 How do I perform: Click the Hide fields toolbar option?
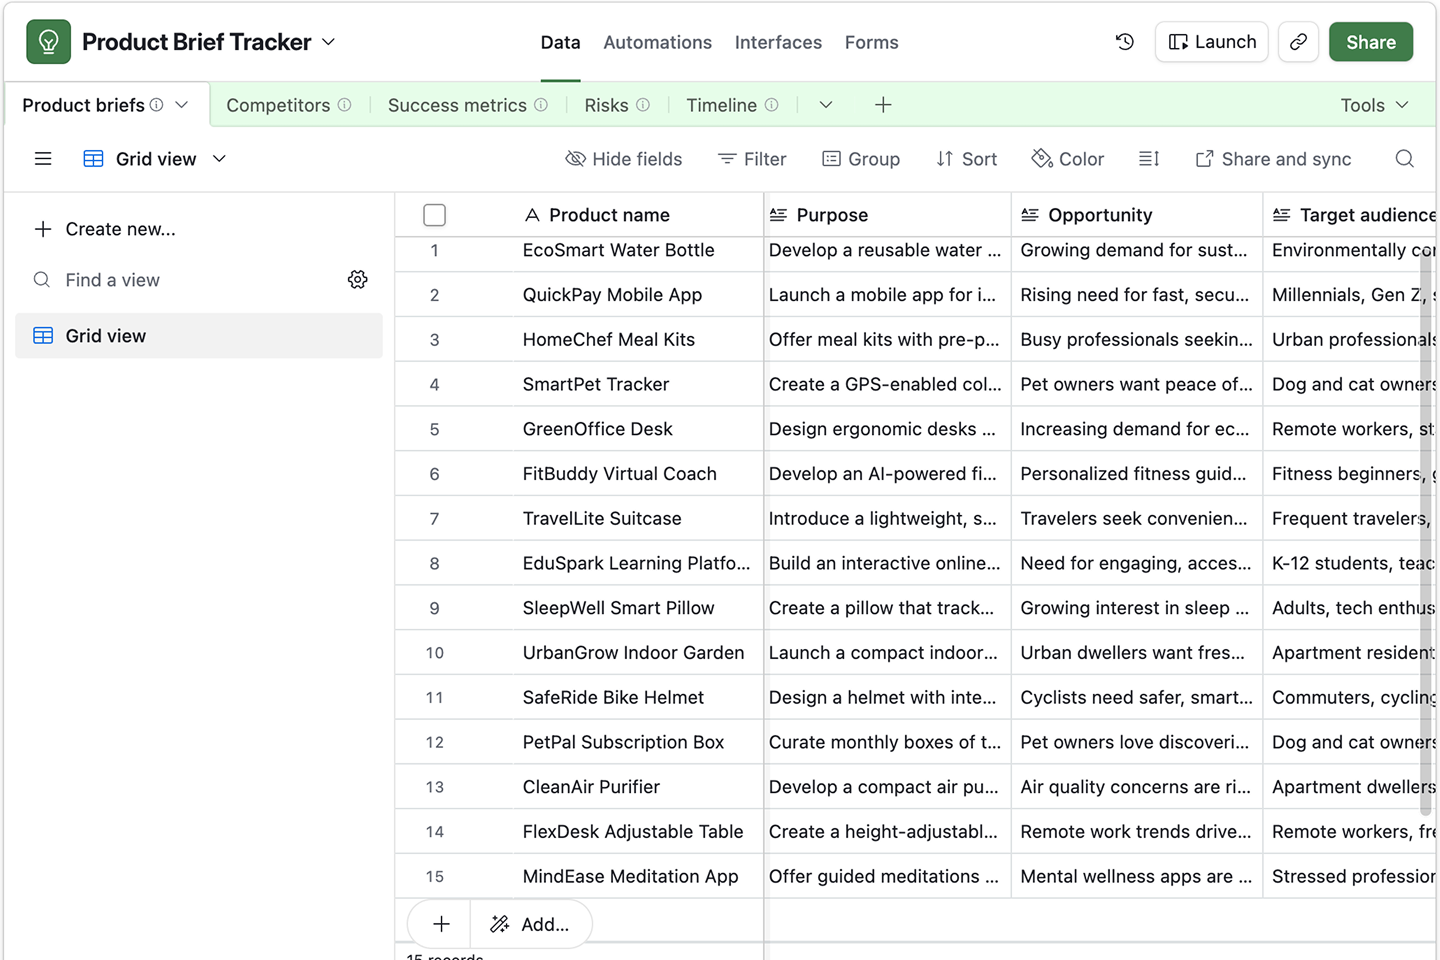623,159
